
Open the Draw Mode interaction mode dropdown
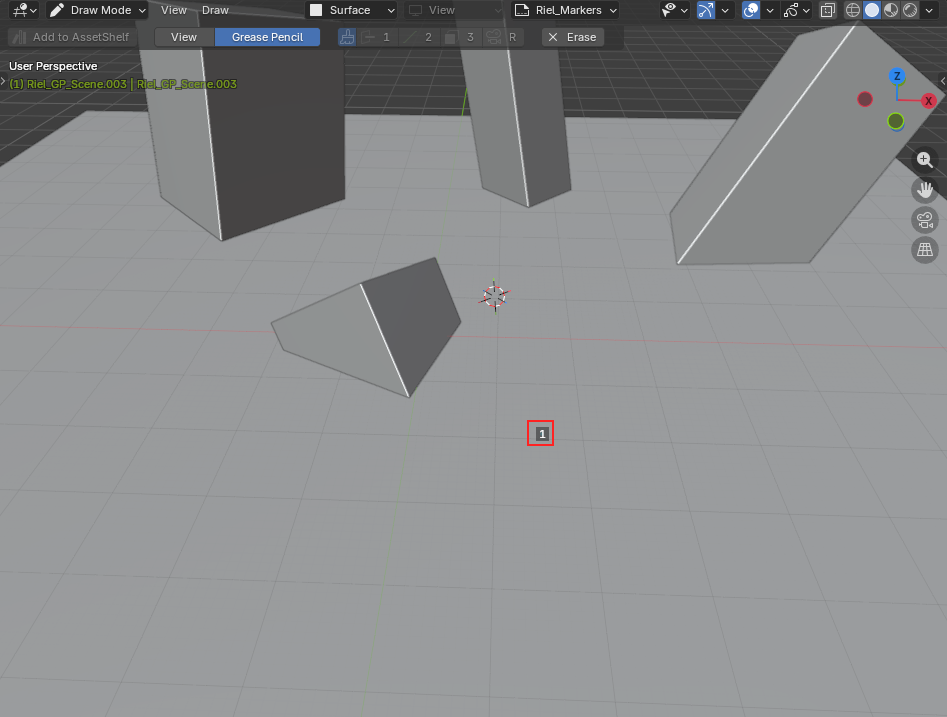pos(98,10)
